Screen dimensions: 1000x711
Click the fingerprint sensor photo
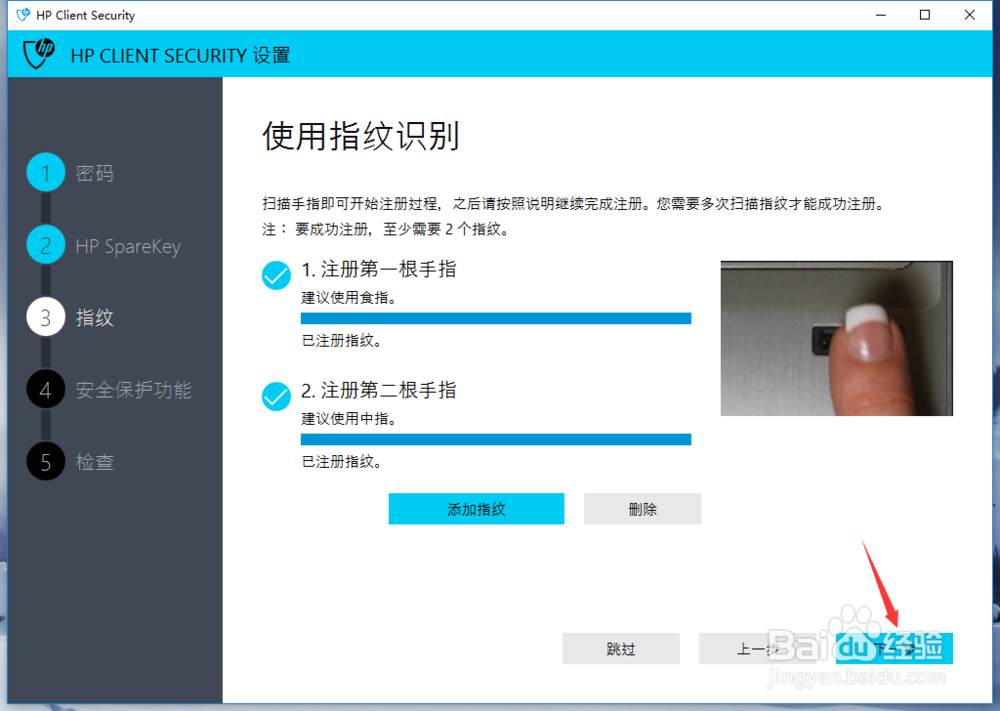pyautogui.click(x=836, y=337)
